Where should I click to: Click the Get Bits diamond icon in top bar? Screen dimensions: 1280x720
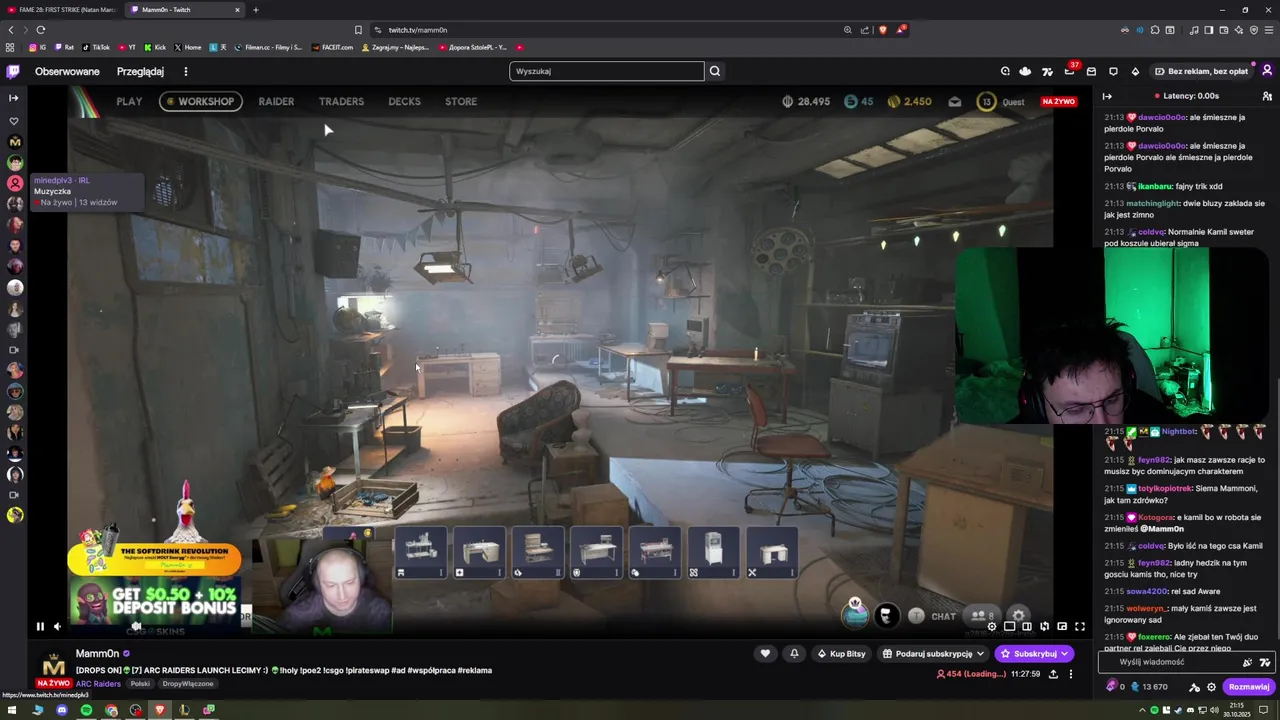1135,71
